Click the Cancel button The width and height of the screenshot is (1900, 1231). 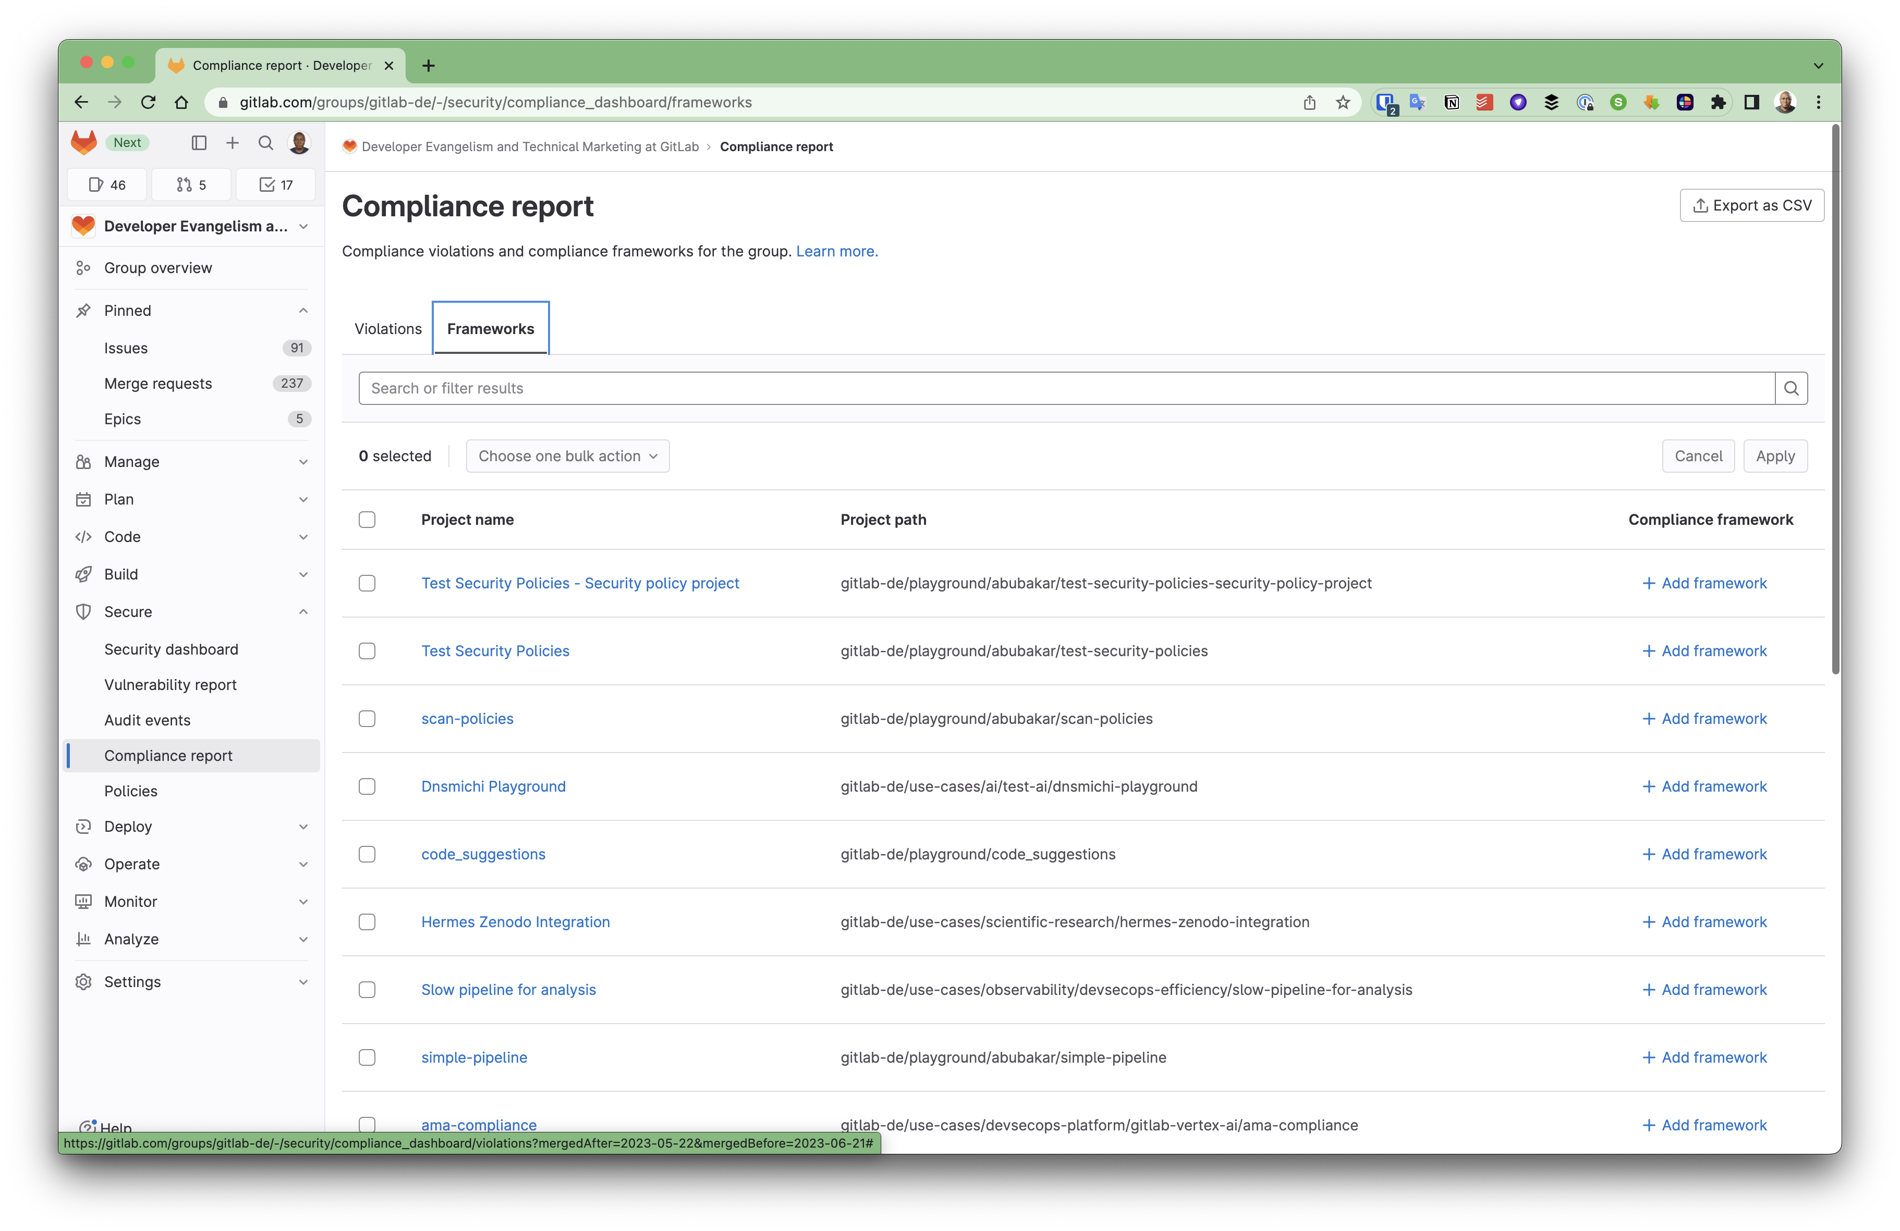pos(1698,456)
